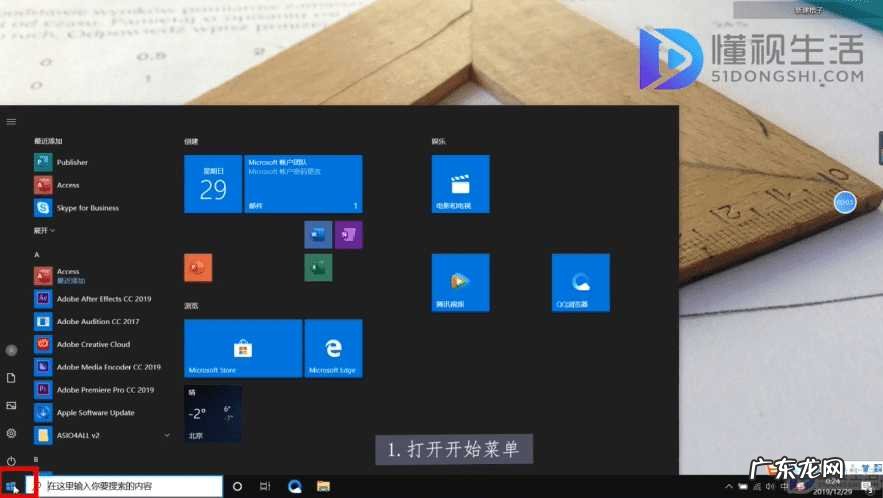Open the Excel tile
The height and width of the screenshot is (498, 883).
tap(318, 268)
